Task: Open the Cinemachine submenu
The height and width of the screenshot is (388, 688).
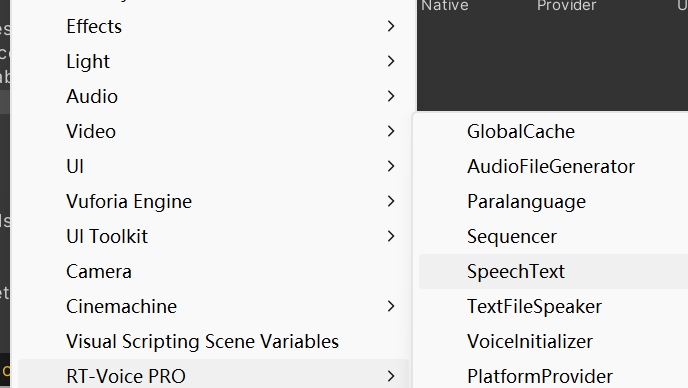Action: [213, 306]
